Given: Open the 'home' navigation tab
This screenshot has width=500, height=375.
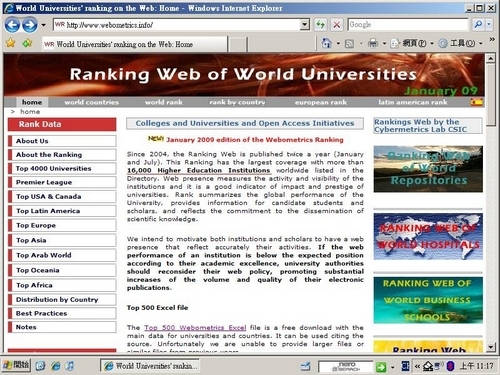Looking at the screenshot, I should 32,102.
